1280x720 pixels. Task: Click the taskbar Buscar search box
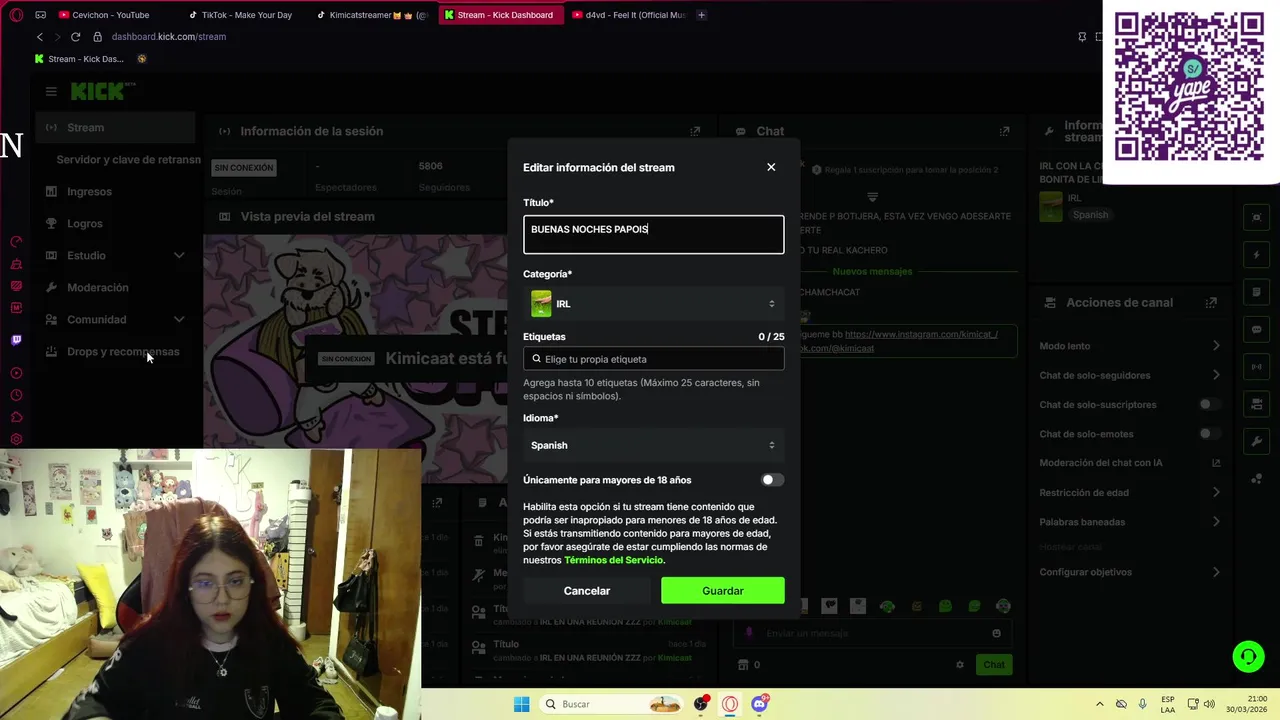[x=613, y=704]
